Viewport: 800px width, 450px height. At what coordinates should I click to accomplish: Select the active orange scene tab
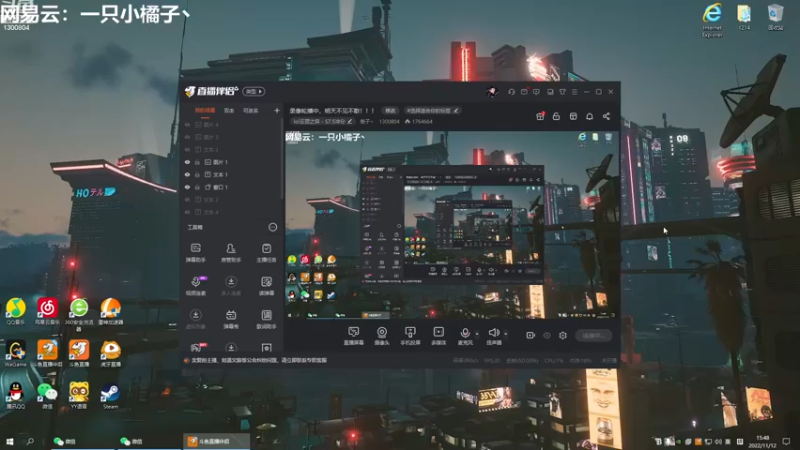205,110
